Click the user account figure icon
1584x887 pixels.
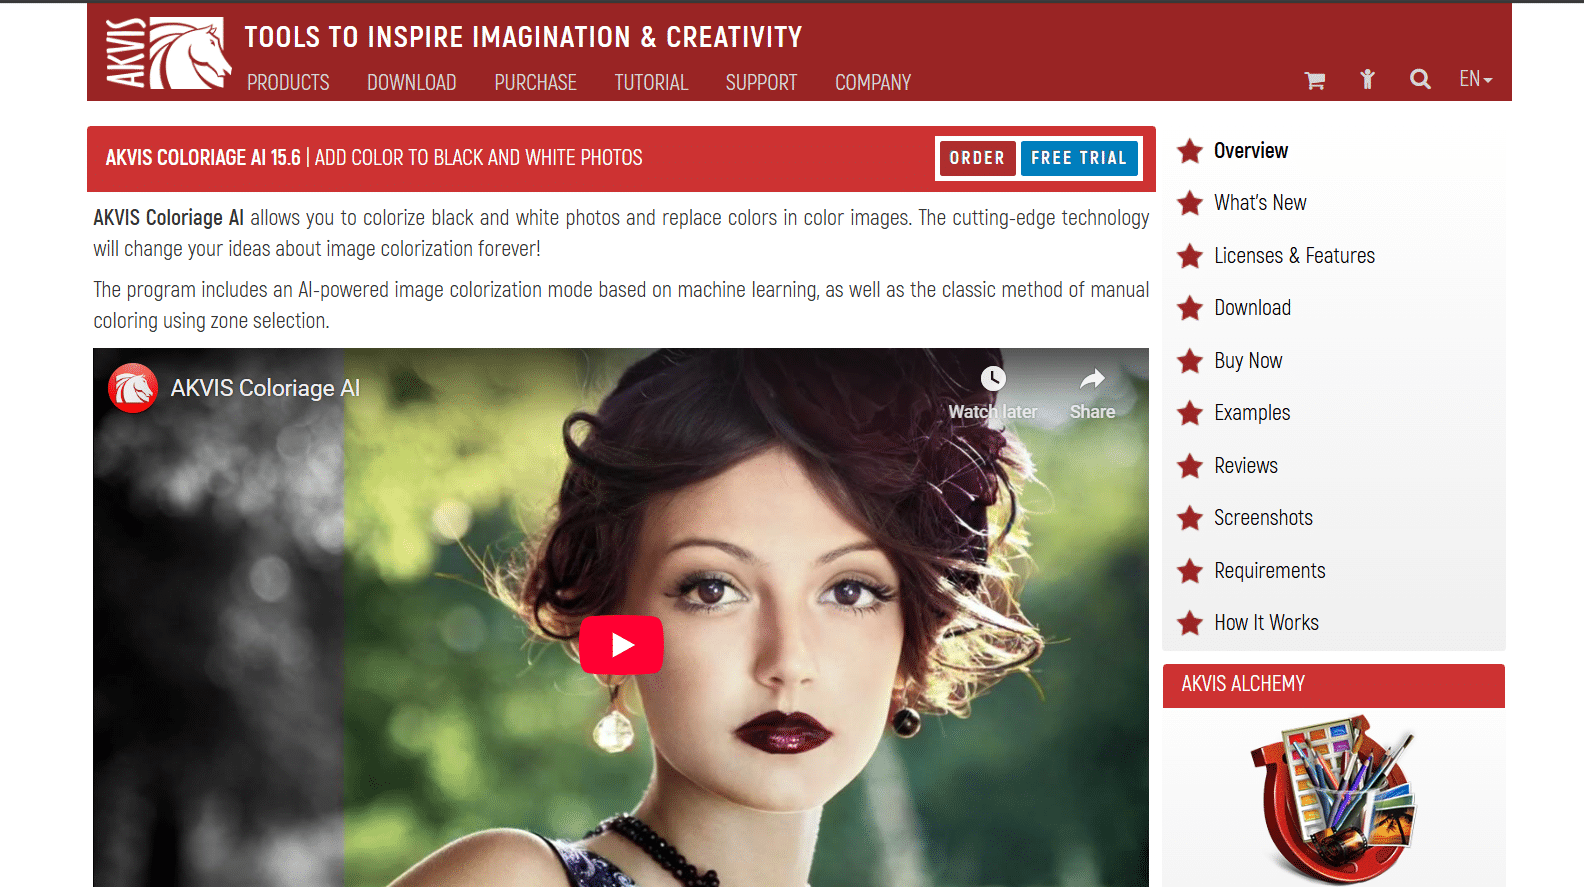click(x=1367, y=80)
